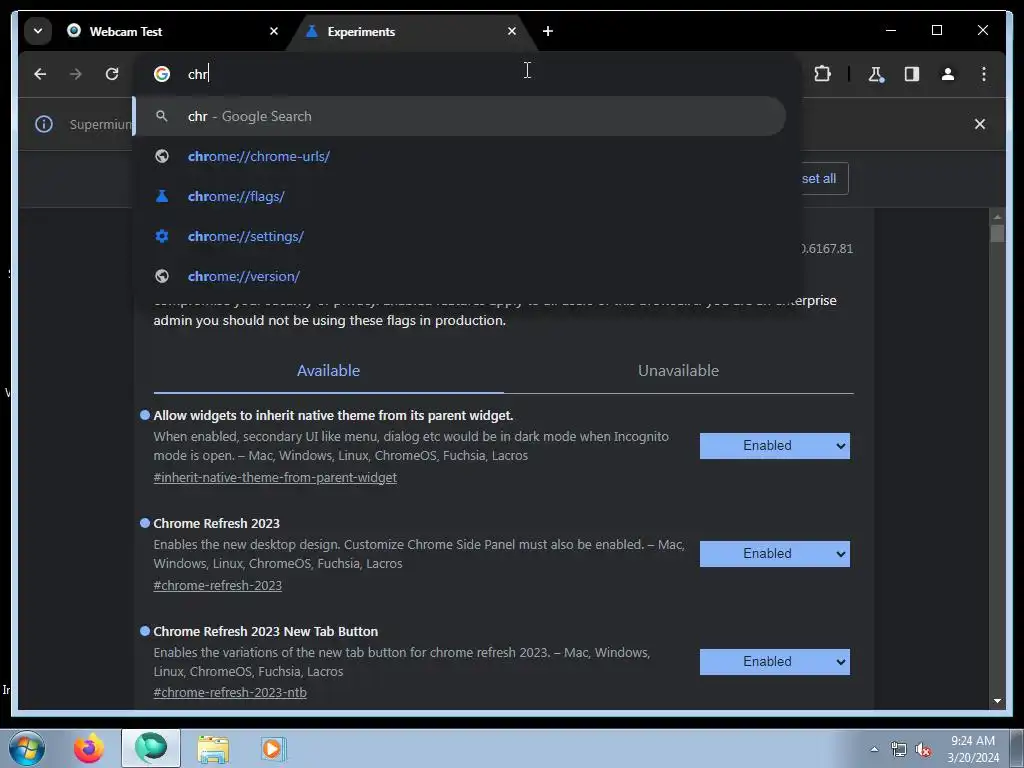Click the version number text 6167.81
The width and height of the screenshot is (1024, 768).
[827, 249]
